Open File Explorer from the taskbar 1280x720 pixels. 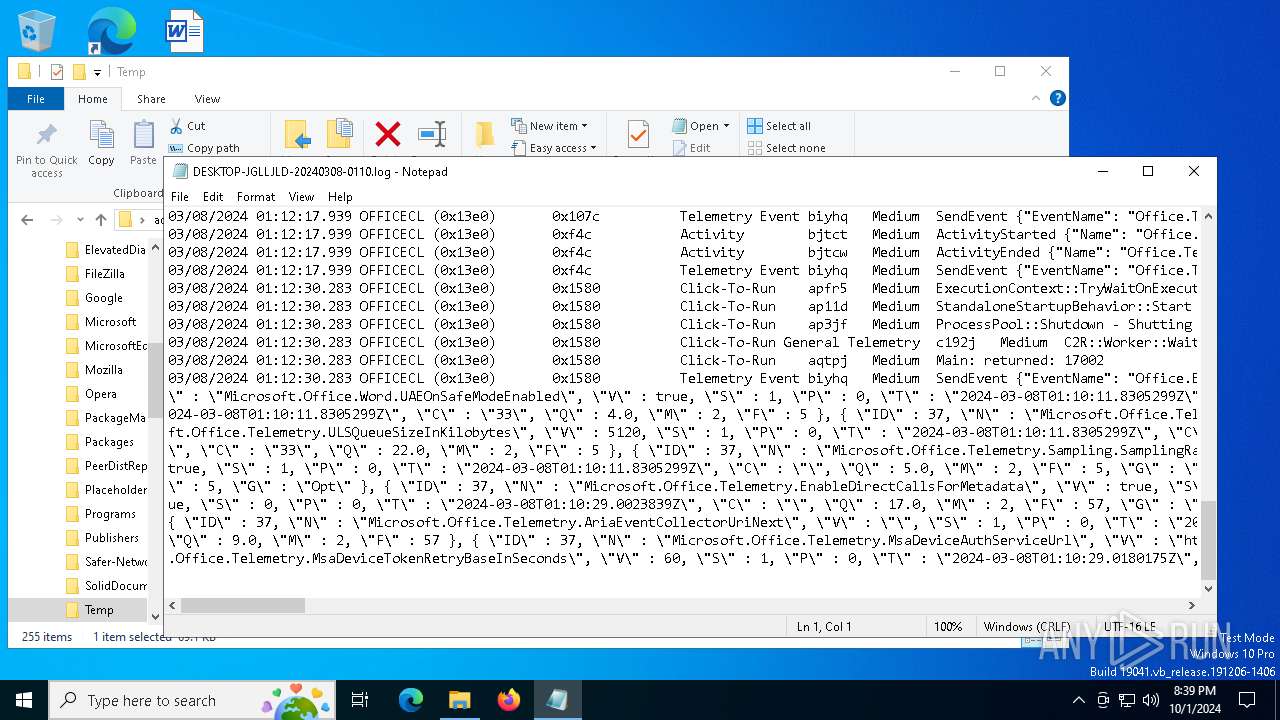click(459, 700)
